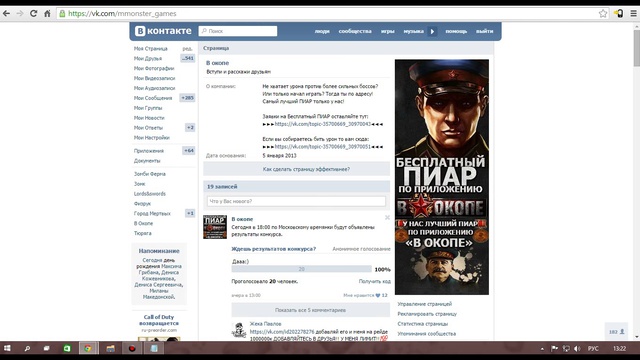Open 'Мои Группы' in left menu

[148, 108]
